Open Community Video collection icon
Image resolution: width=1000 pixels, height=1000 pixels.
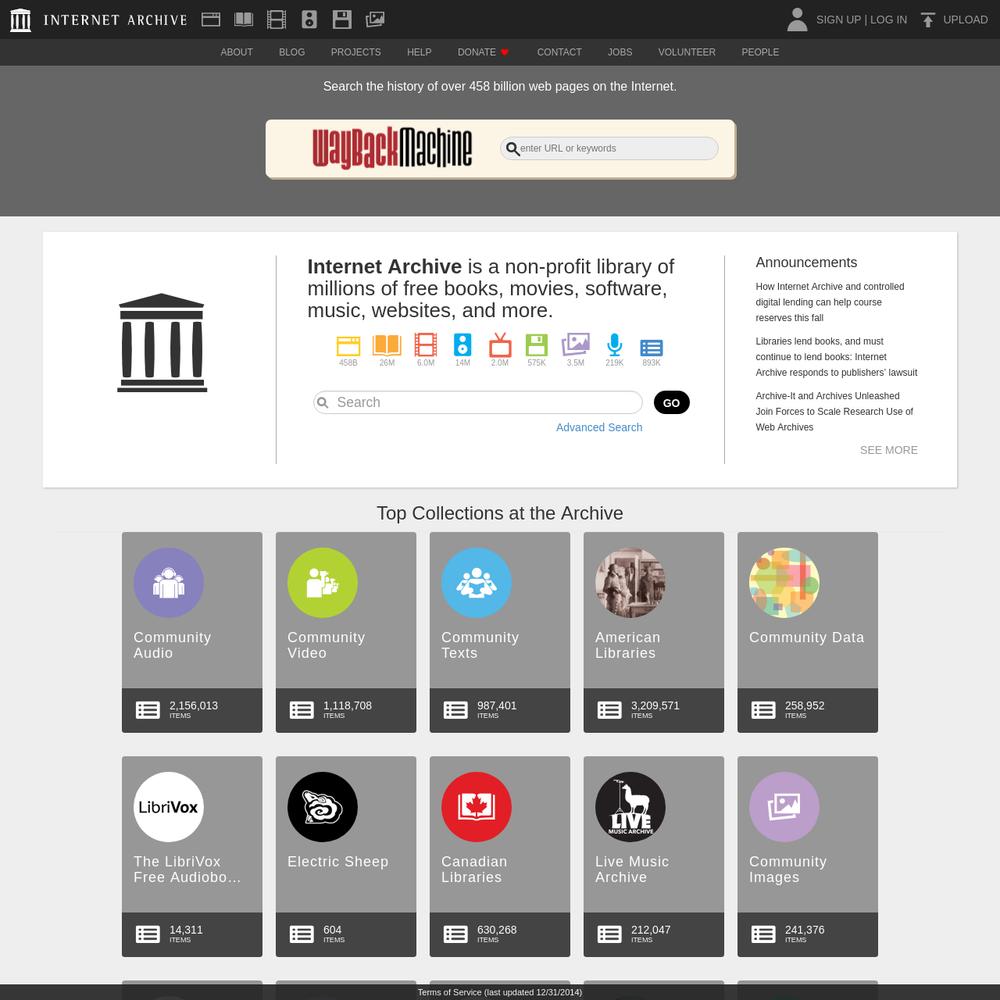(x=322, y=582)
